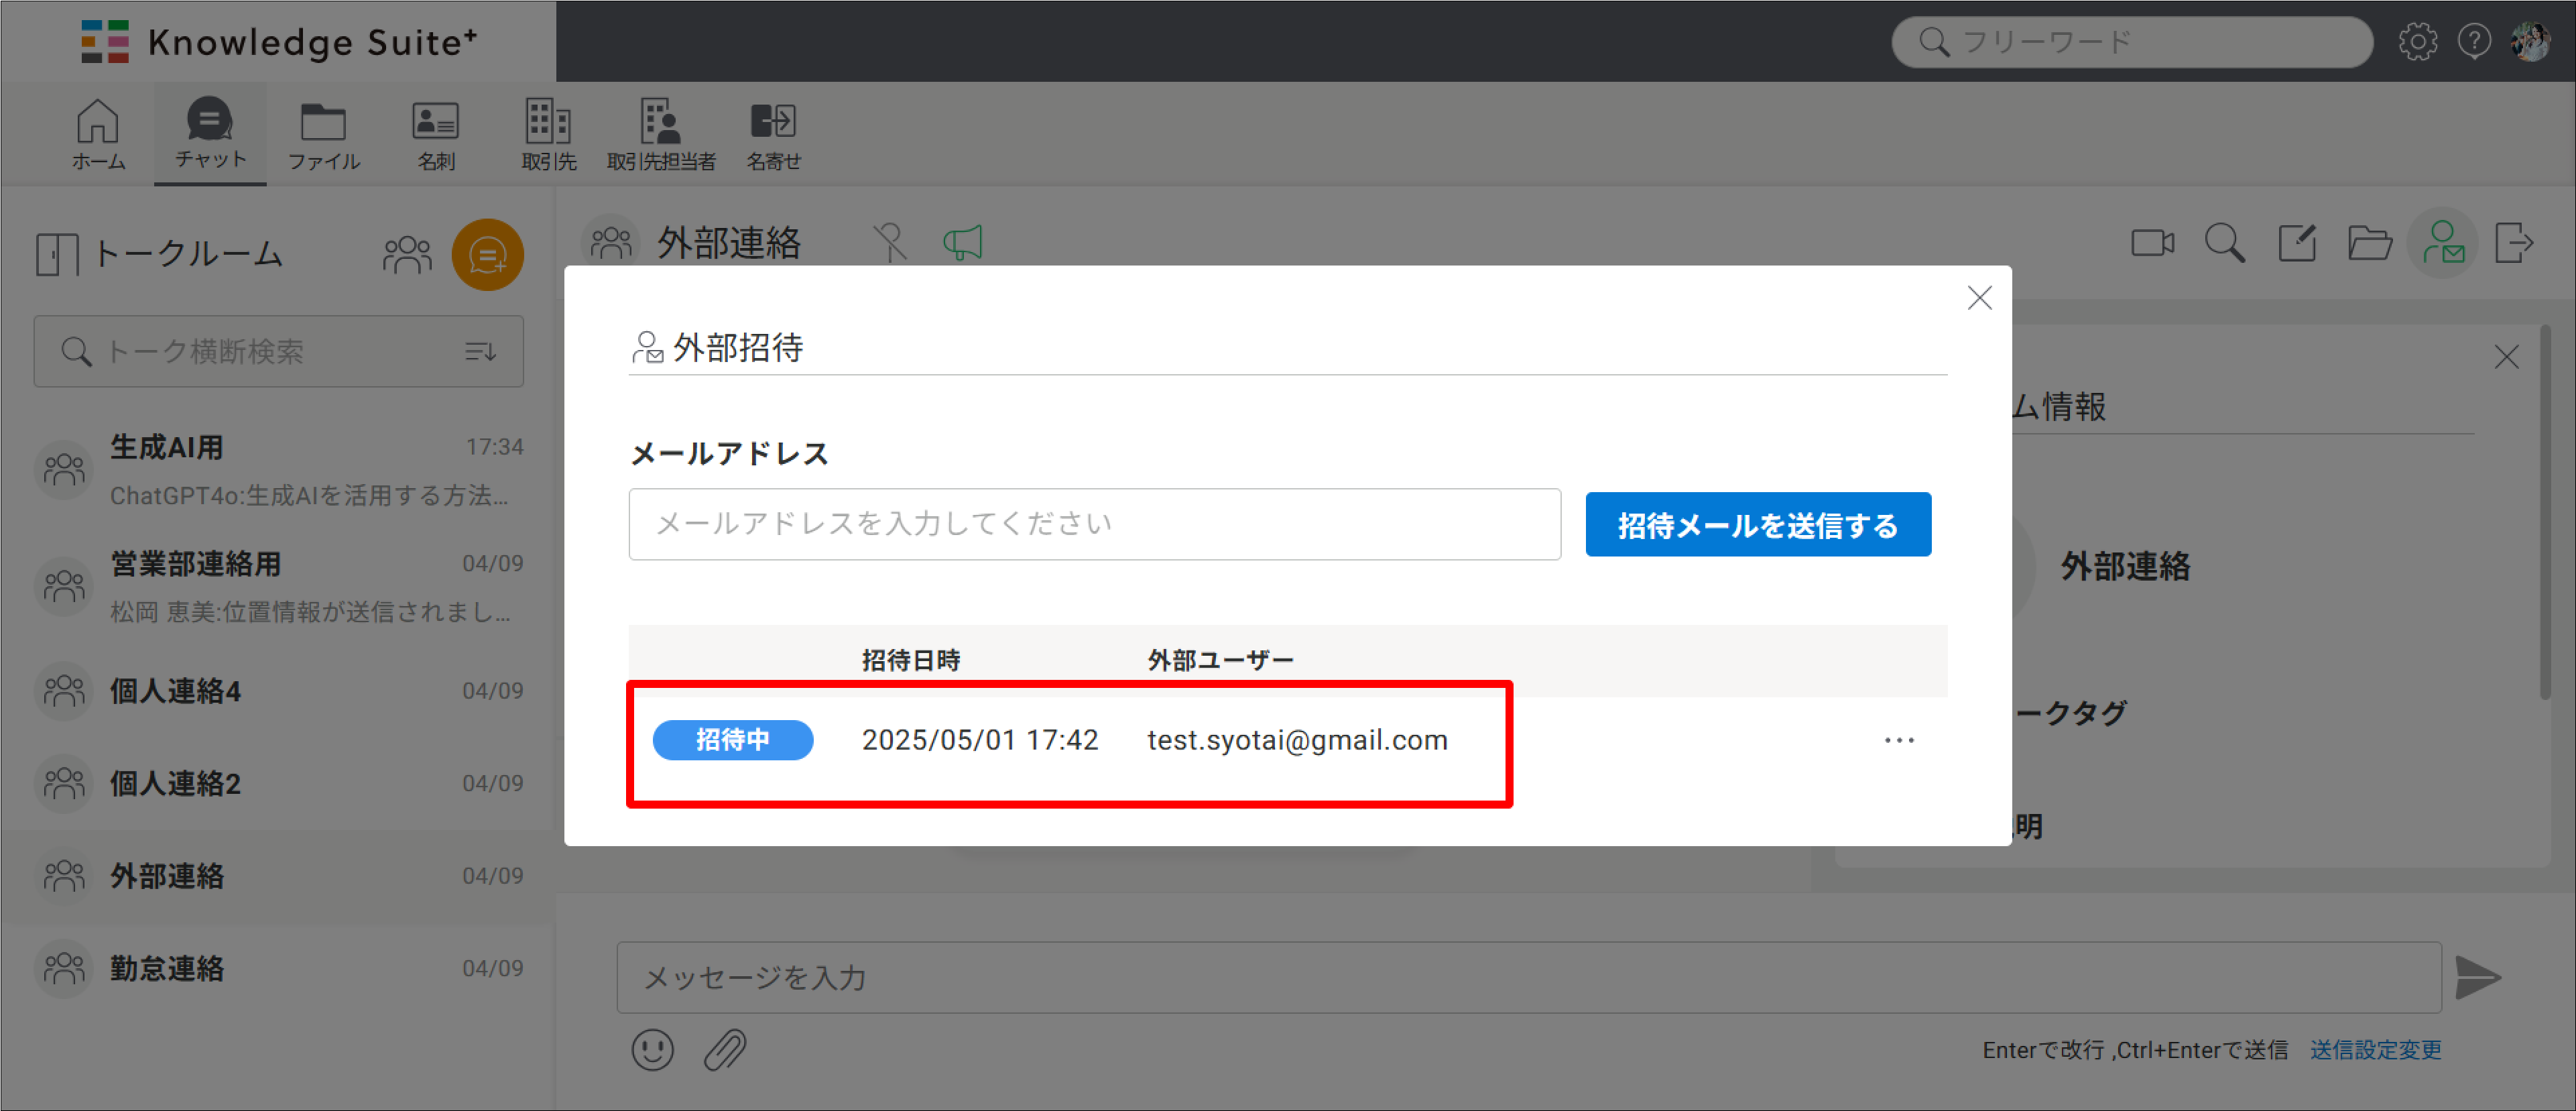
Task: Open the emoji smiley picker
Action: [x=652, y=1050]
